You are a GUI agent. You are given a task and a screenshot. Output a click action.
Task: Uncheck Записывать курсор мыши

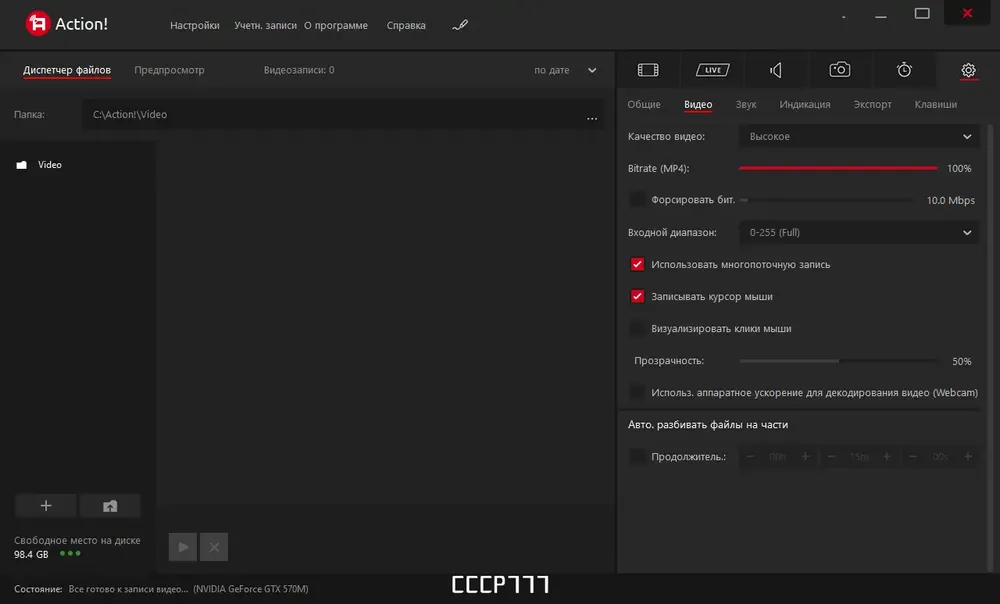(637, 296)
